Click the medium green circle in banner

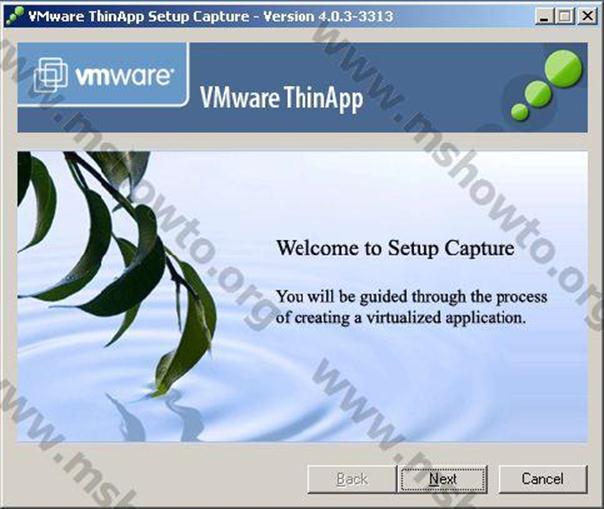(x=538, y=94)
